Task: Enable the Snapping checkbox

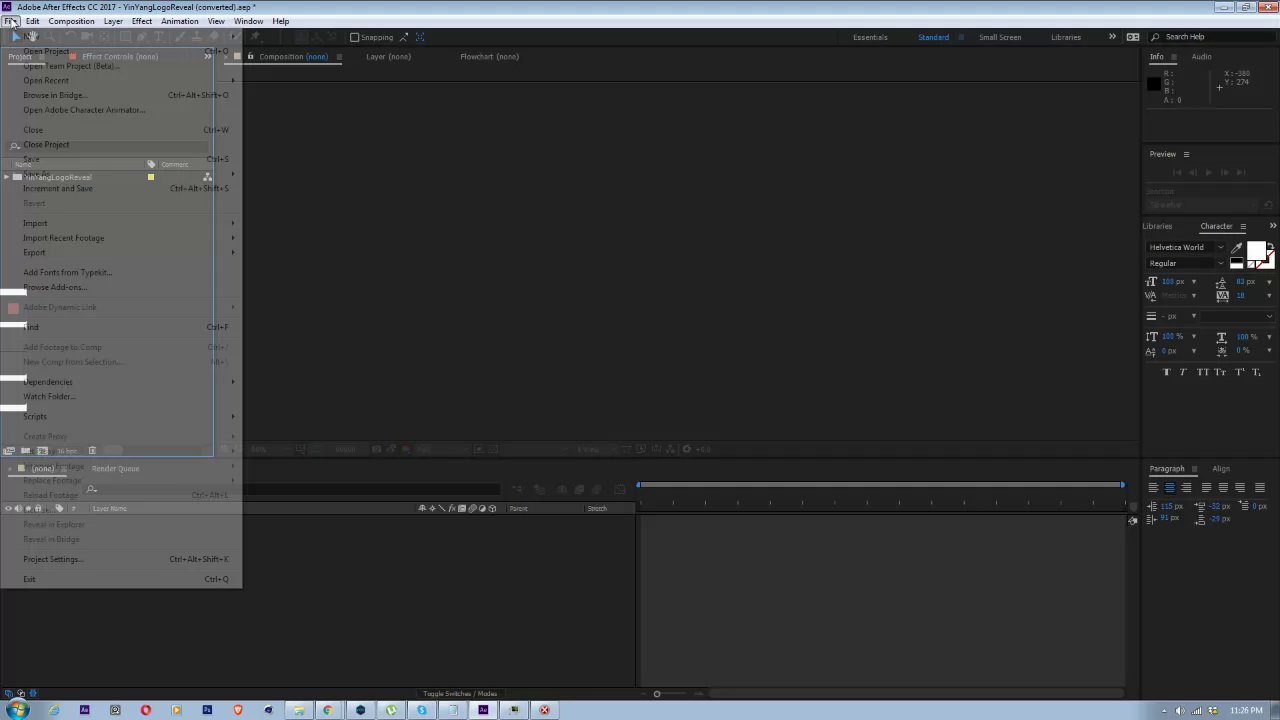Action: [354, 37]
